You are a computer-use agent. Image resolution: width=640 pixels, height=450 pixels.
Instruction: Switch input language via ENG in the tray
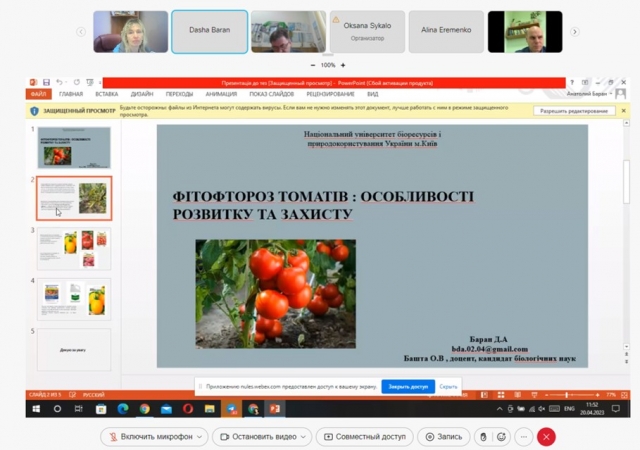coord(569,409)
